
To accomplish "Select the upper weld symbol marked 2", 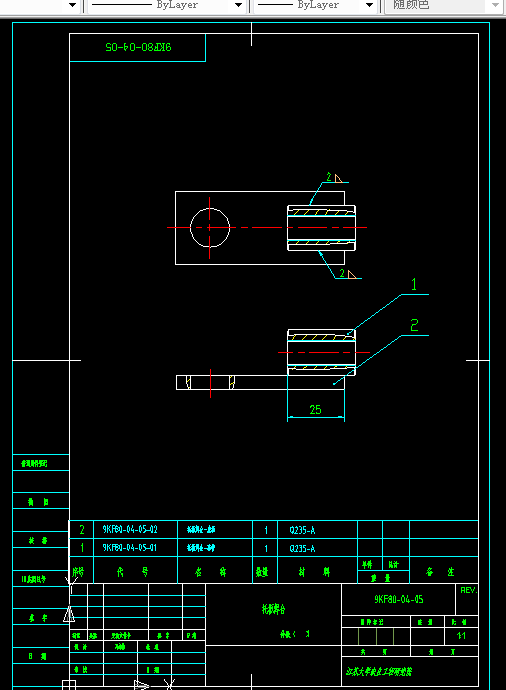I will point(334,177).
